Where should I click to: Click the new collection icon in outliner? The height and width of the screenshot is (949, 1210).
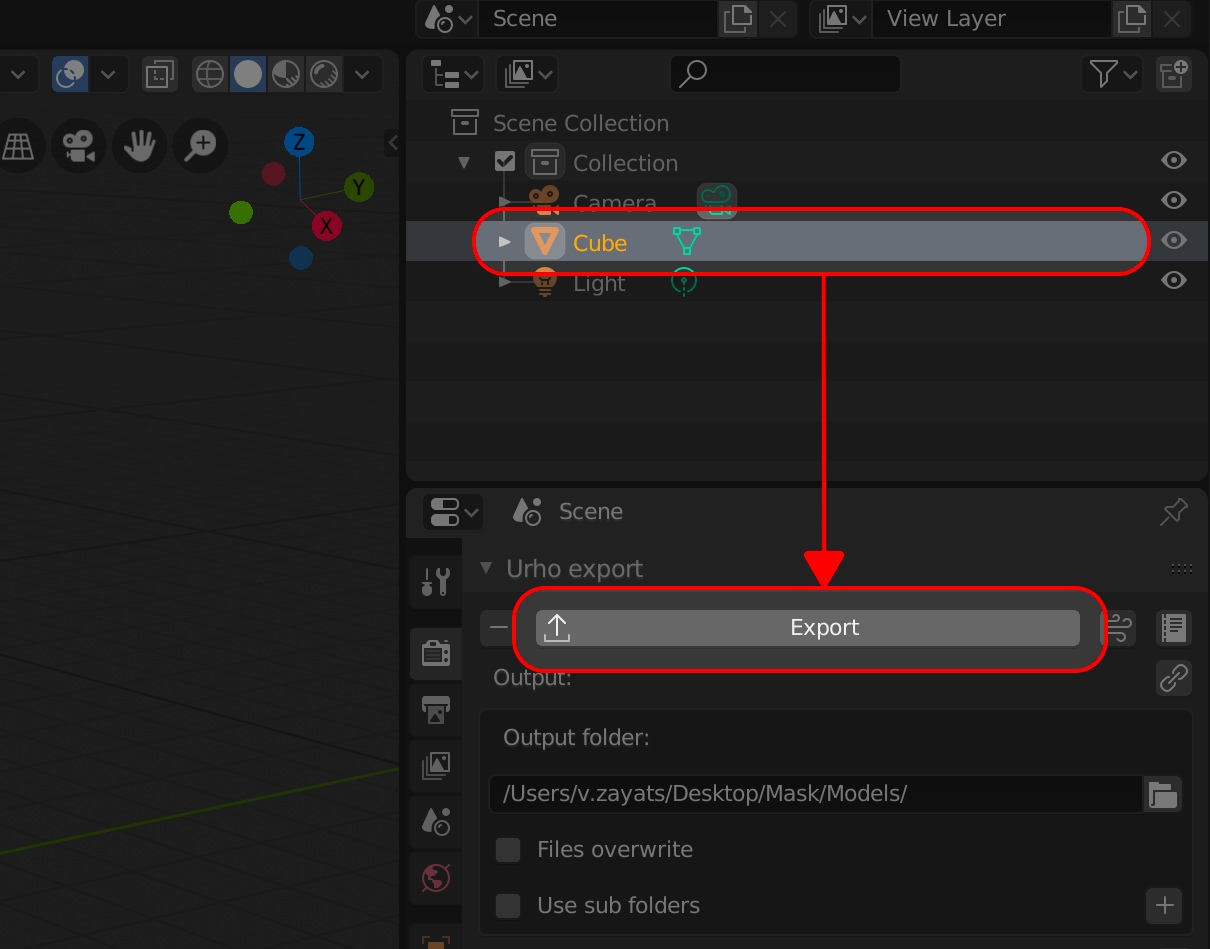pyautogui.click(x=1173, y=74)
